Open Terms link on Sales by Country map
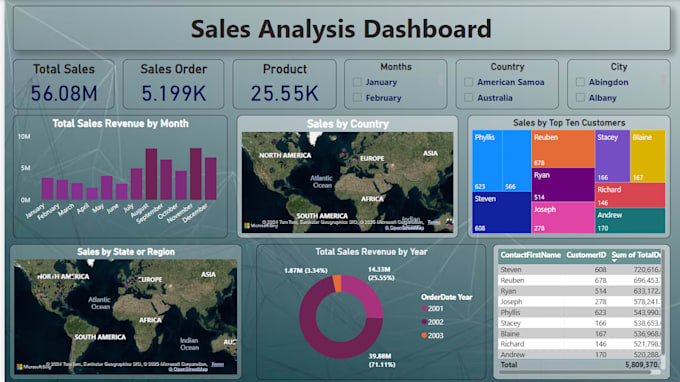 tap(433, 222)
